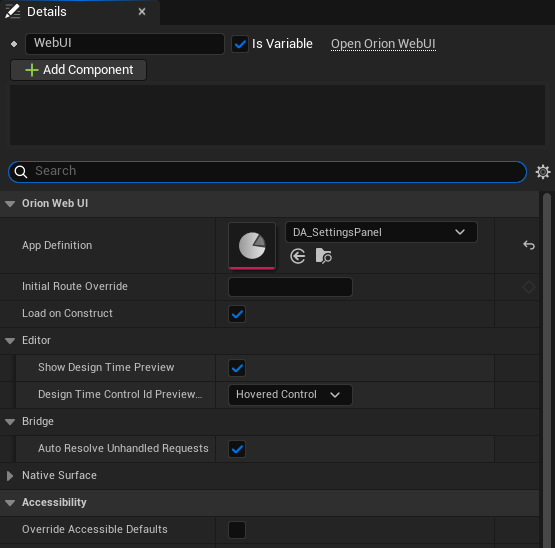Open the Orion WebUI link
555x548 pixels.
coord(383,44)
